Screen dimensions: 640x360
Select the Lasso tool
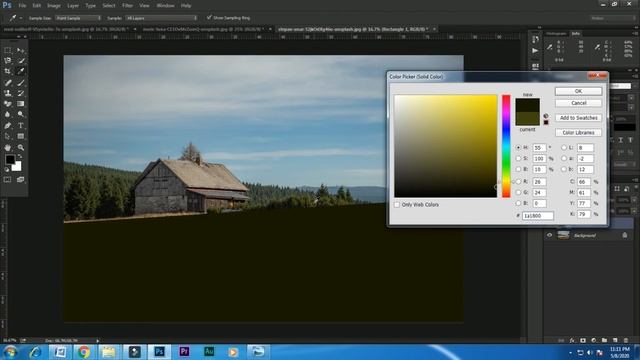[8, 60]
